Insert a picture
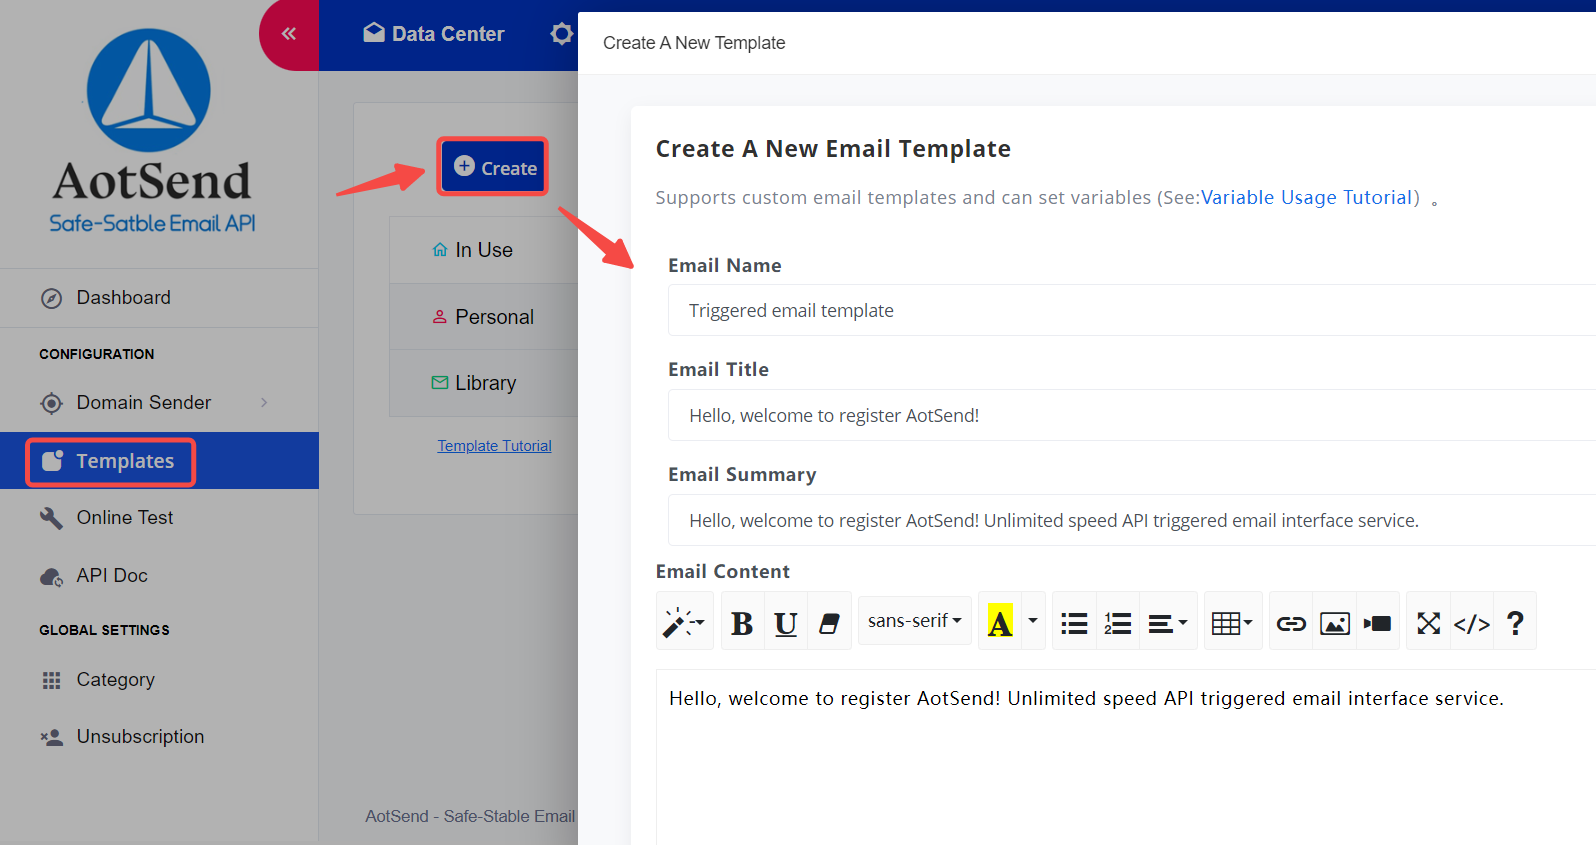 [x=1335, y=622]
